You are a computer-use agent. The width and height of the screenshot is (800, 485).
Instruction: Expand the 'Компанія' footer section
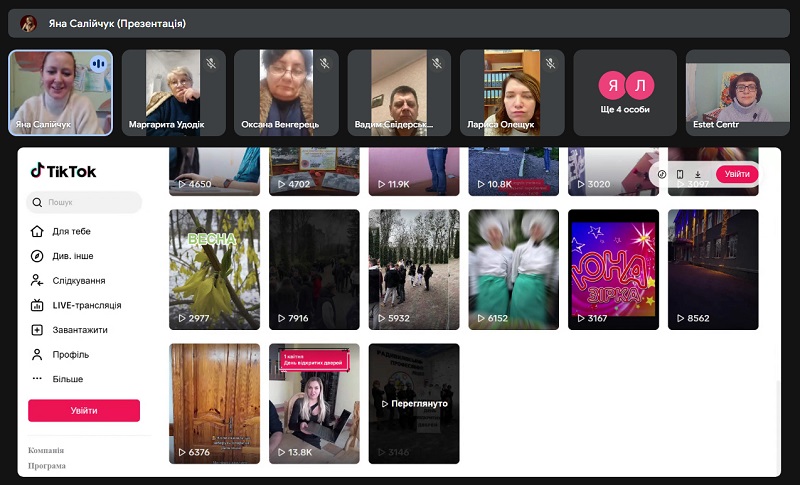click(x=46, y=450)
